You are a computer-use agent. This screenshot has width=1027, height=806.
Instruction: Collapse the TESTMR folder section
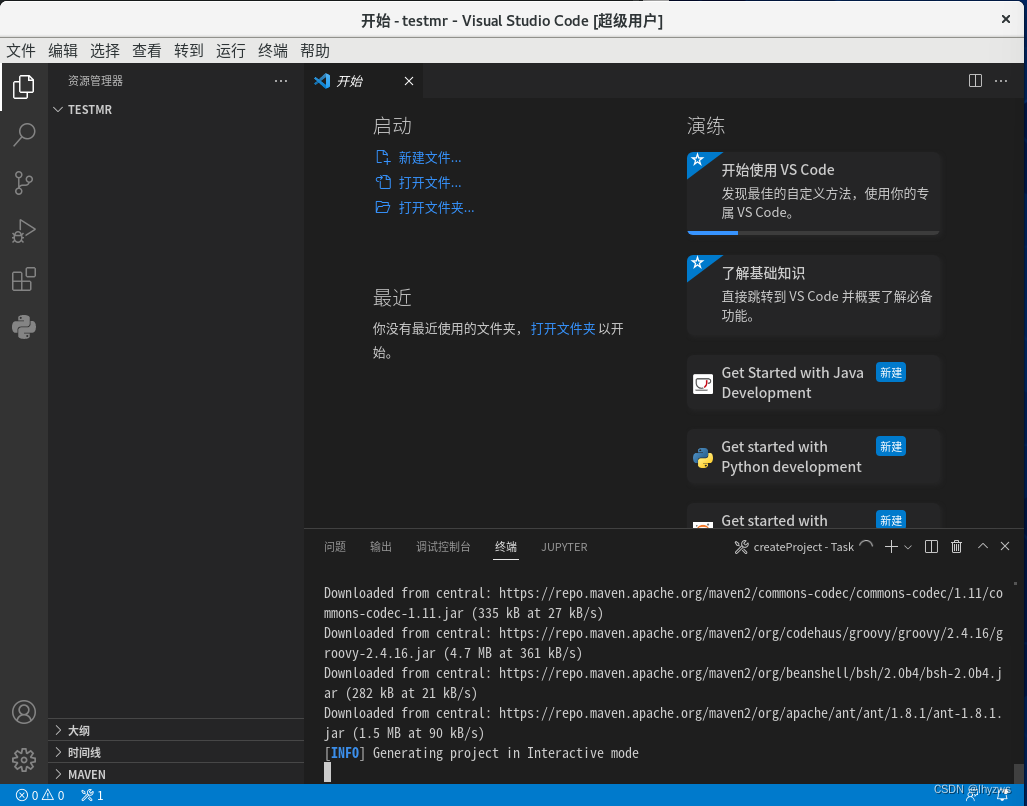176,109
